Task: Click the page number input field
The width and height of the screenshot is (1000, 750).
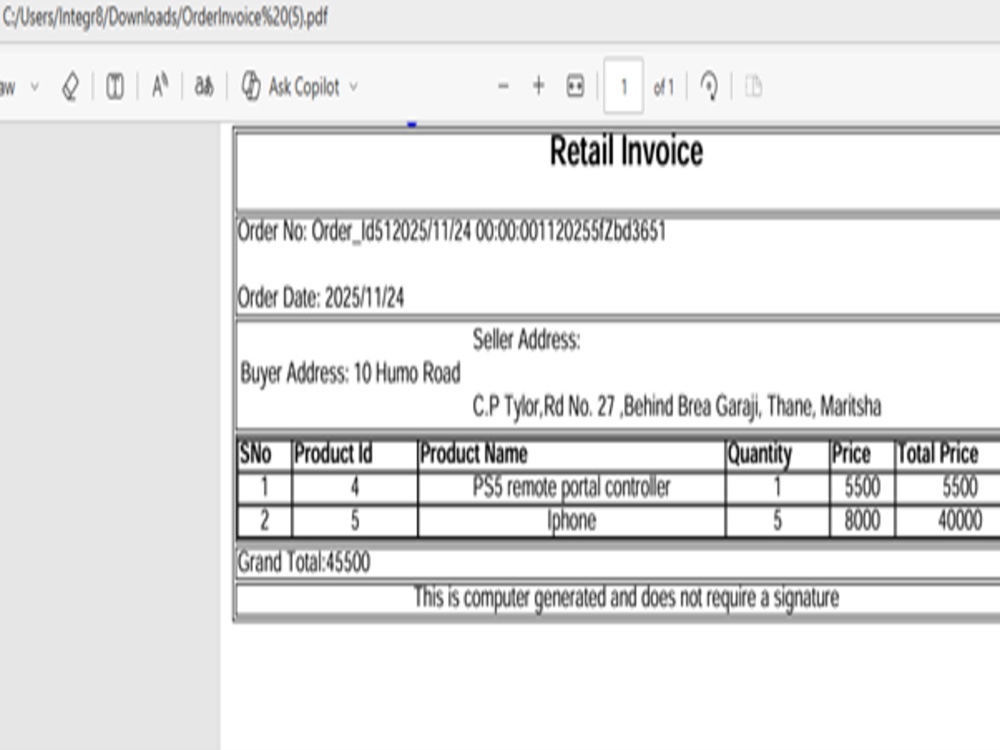Action: pos(623,85)
